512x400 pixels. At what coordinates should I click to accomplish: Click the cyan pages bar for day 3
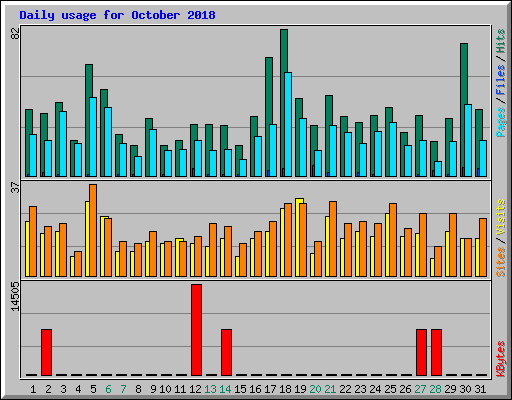click(x=63, y=144)
